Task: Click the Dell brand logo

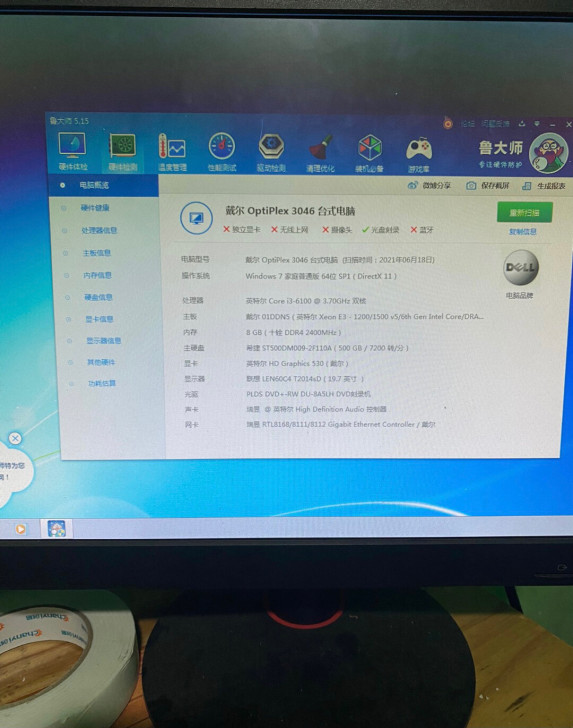Action: pyautogui.click(x=521, y=267)
